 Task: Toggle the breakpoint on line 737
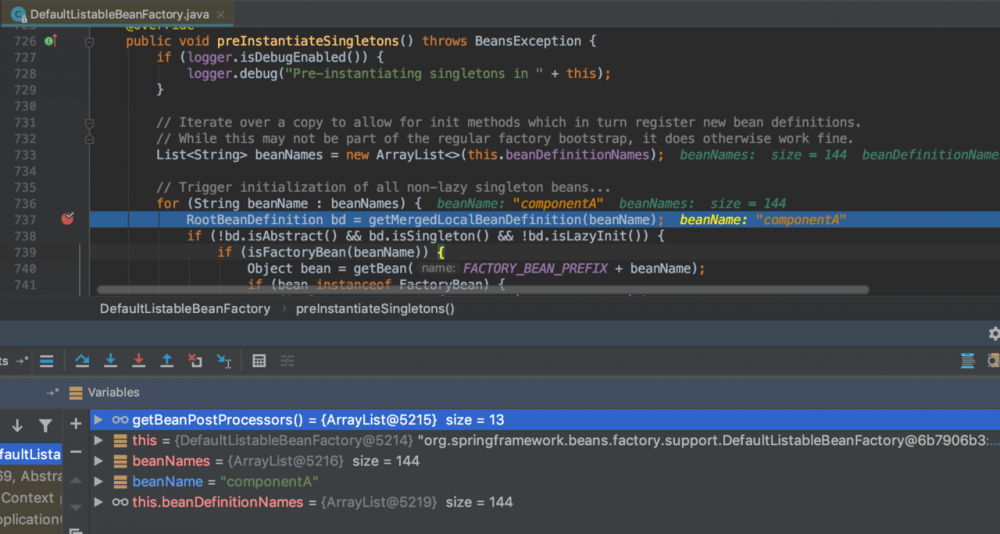pos(67,219)
